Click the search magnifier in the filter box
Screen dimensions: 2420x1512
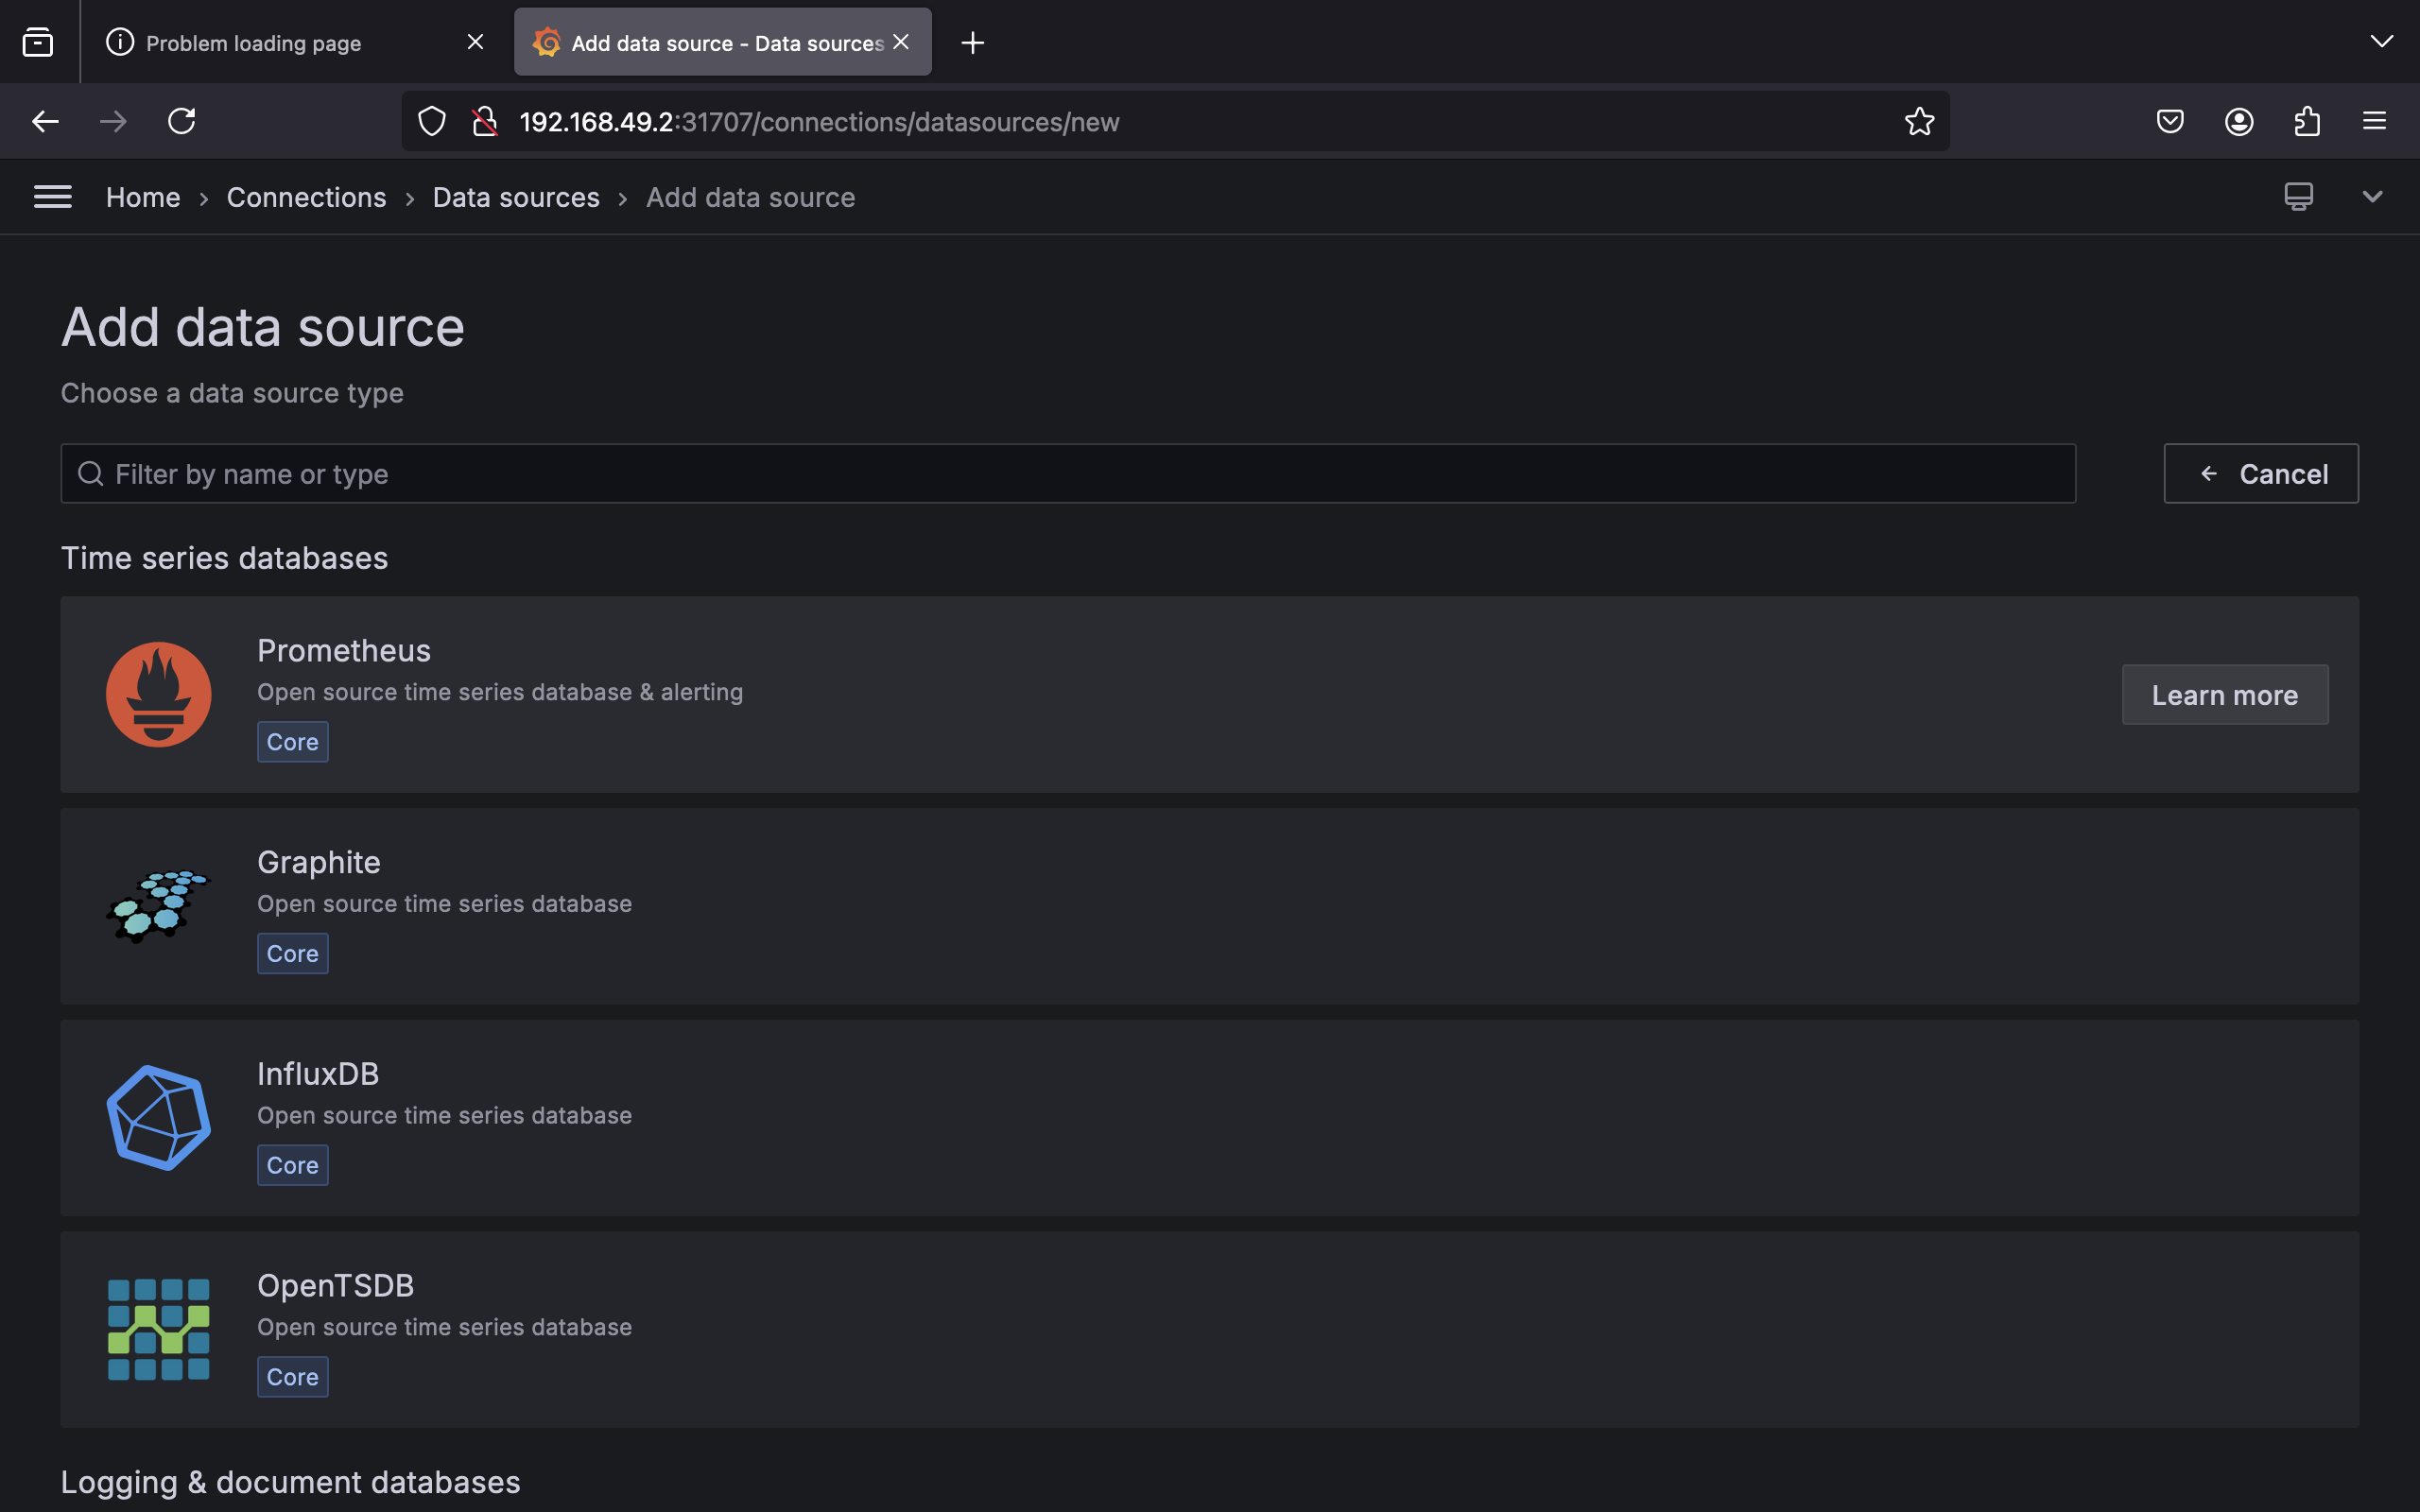[x=91, y=474]
